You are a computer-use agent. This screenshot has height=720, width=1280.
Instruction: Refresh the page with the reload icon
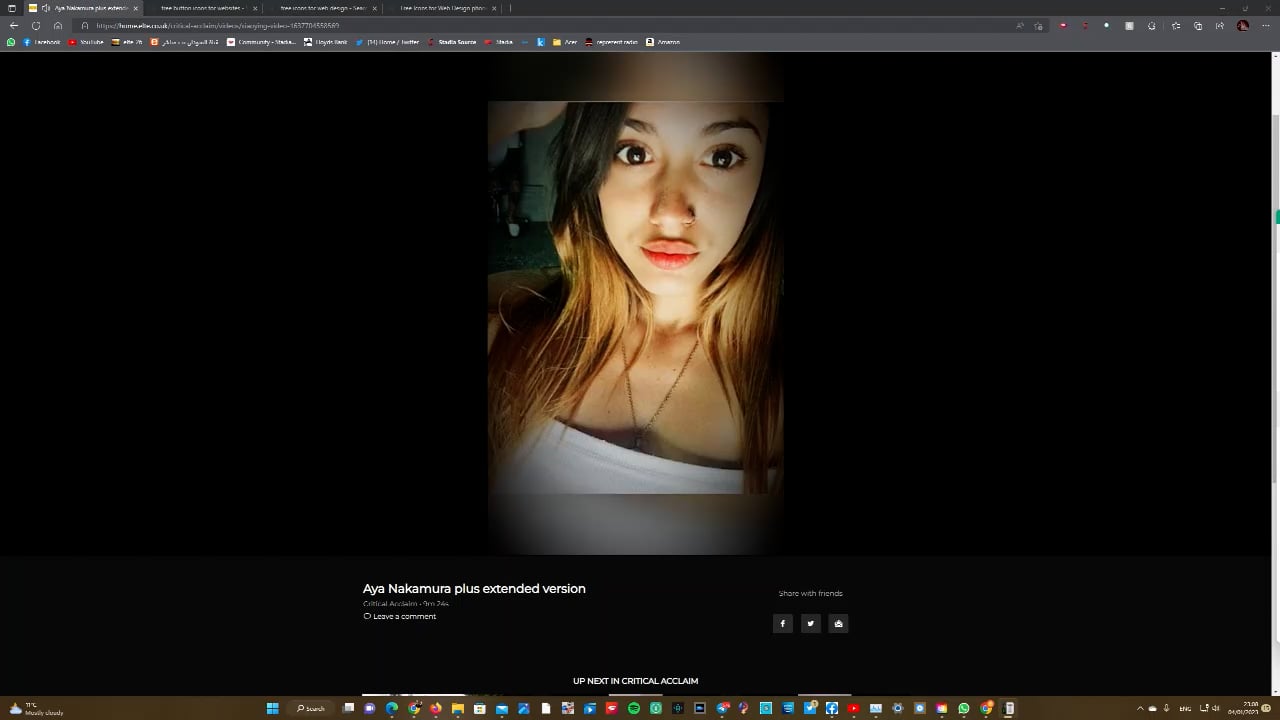pyautogui.click(x=36, y=25)
